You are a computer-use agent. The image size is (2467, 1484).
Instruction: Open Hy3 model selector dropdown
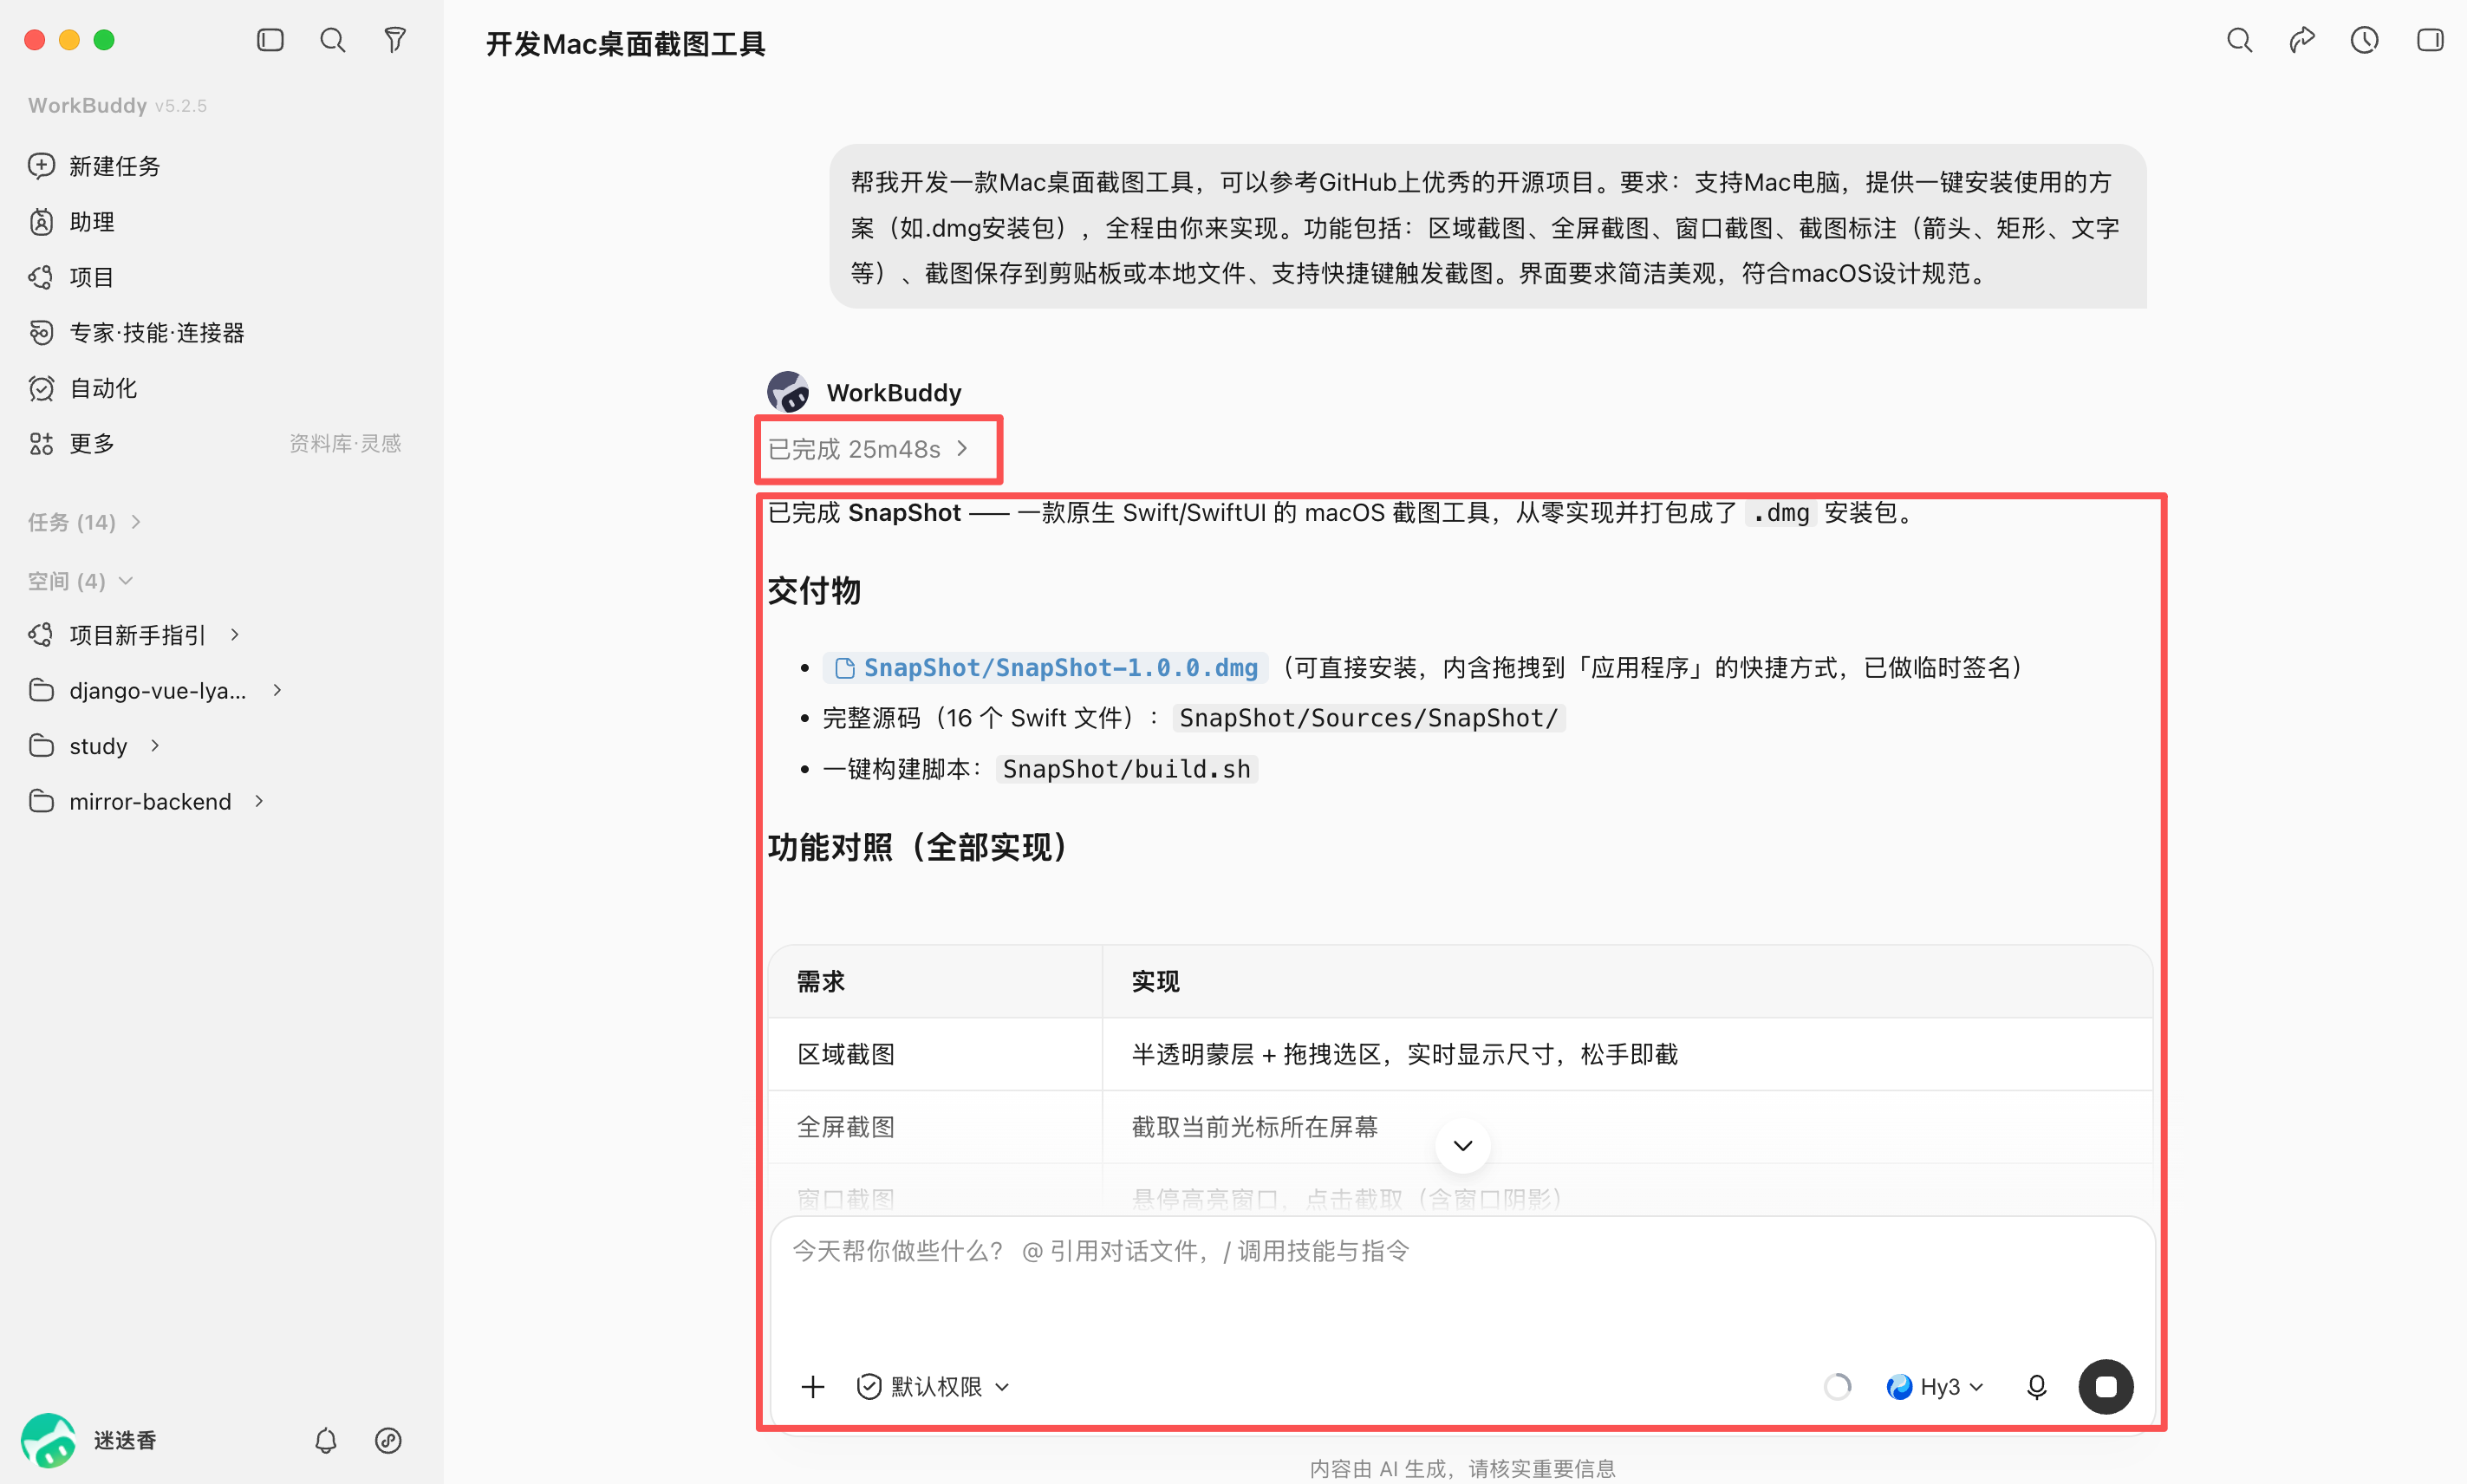(x=1934, y=1386)
